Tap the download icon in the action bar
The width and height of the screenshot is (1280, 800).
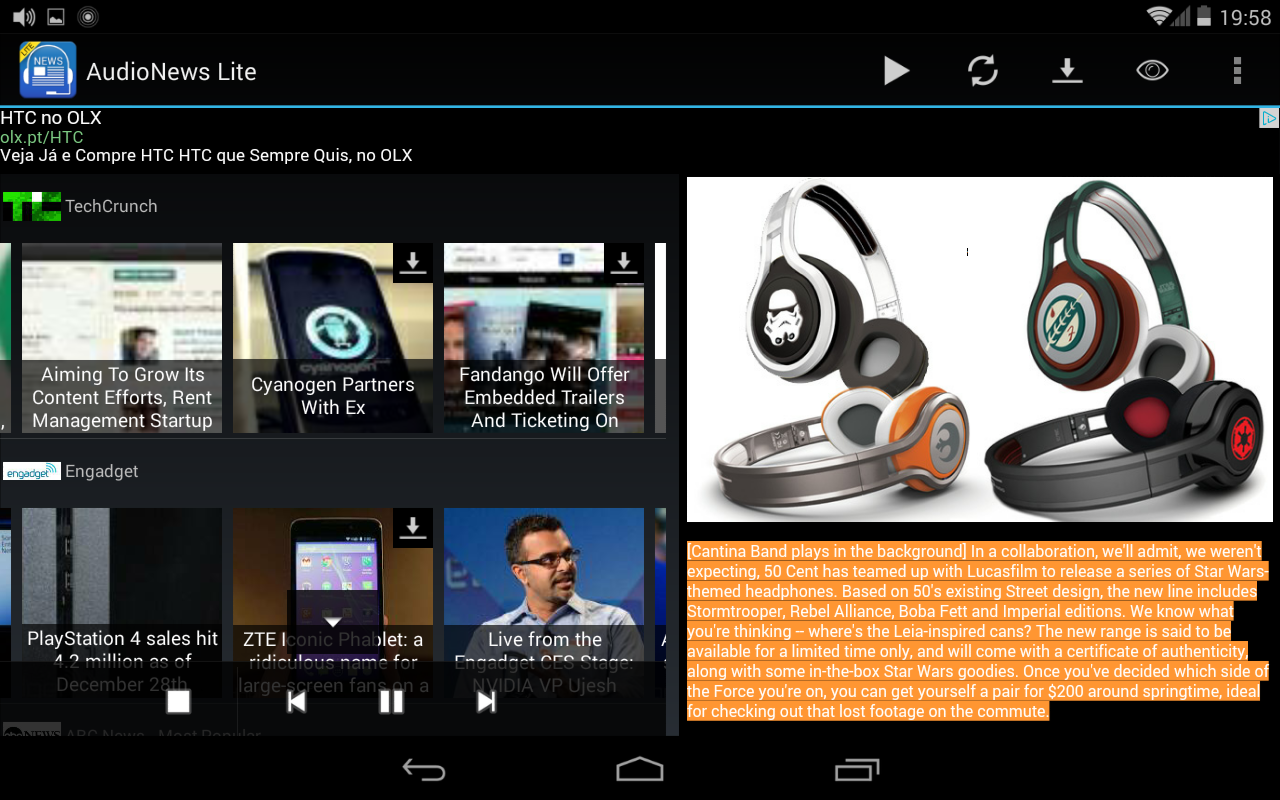(x=1067, y=71)
